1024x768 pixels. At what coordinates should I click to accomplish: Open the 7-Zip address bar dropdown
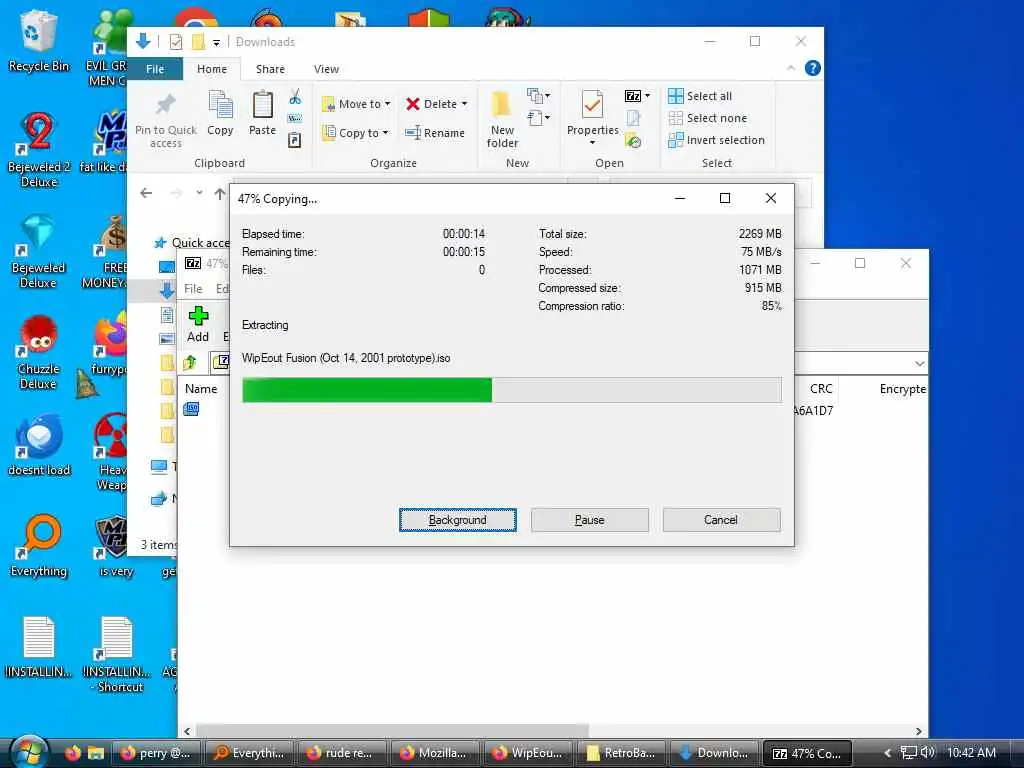point(920,364)
